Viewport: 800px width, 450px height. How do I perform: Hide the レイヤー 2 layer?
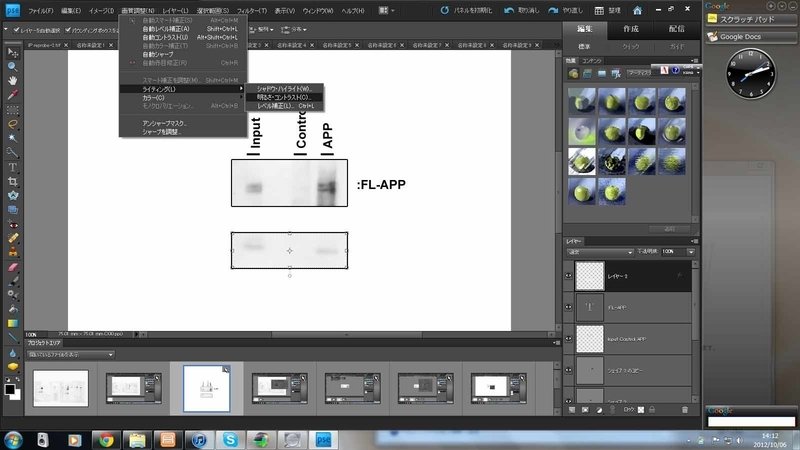click(x=568, y=276)
